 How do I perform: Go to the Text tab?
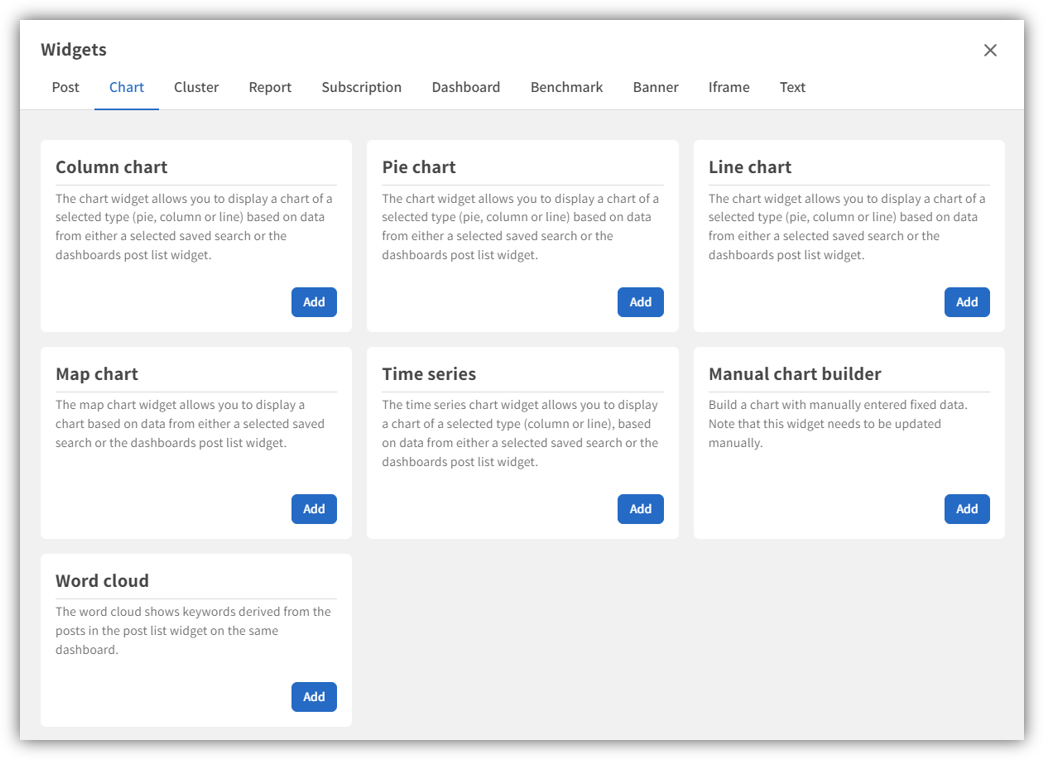pyautogui.click(x=792, y=87)
